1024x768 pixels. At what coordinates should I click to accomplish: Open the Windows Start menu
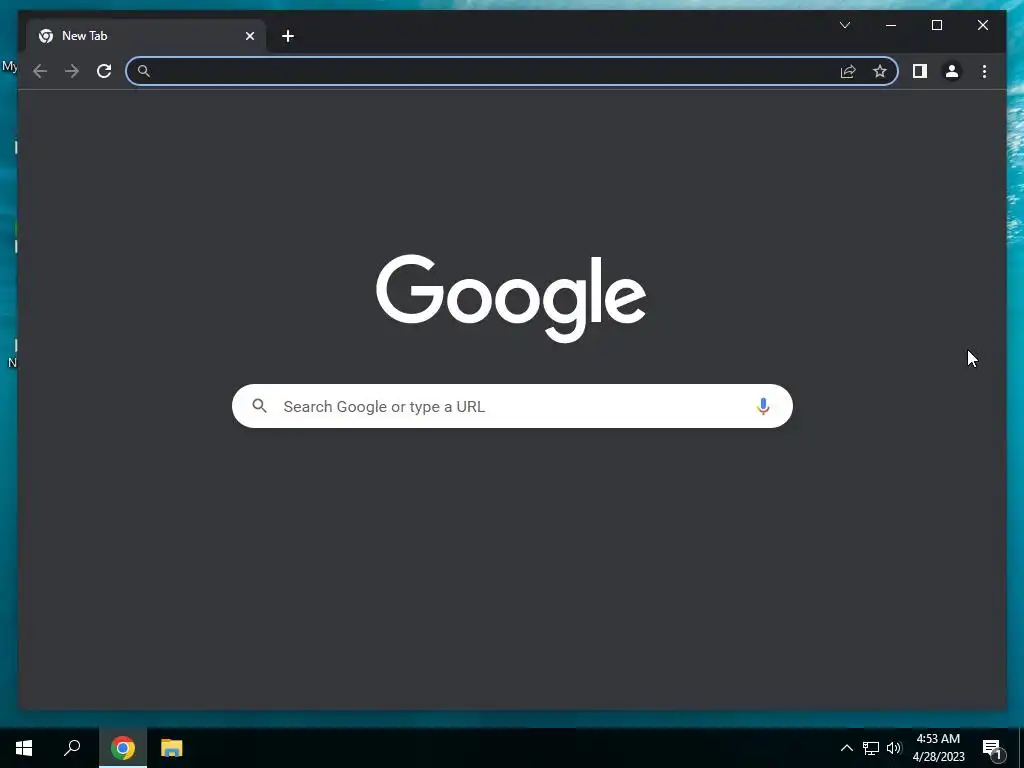point(24,748)
